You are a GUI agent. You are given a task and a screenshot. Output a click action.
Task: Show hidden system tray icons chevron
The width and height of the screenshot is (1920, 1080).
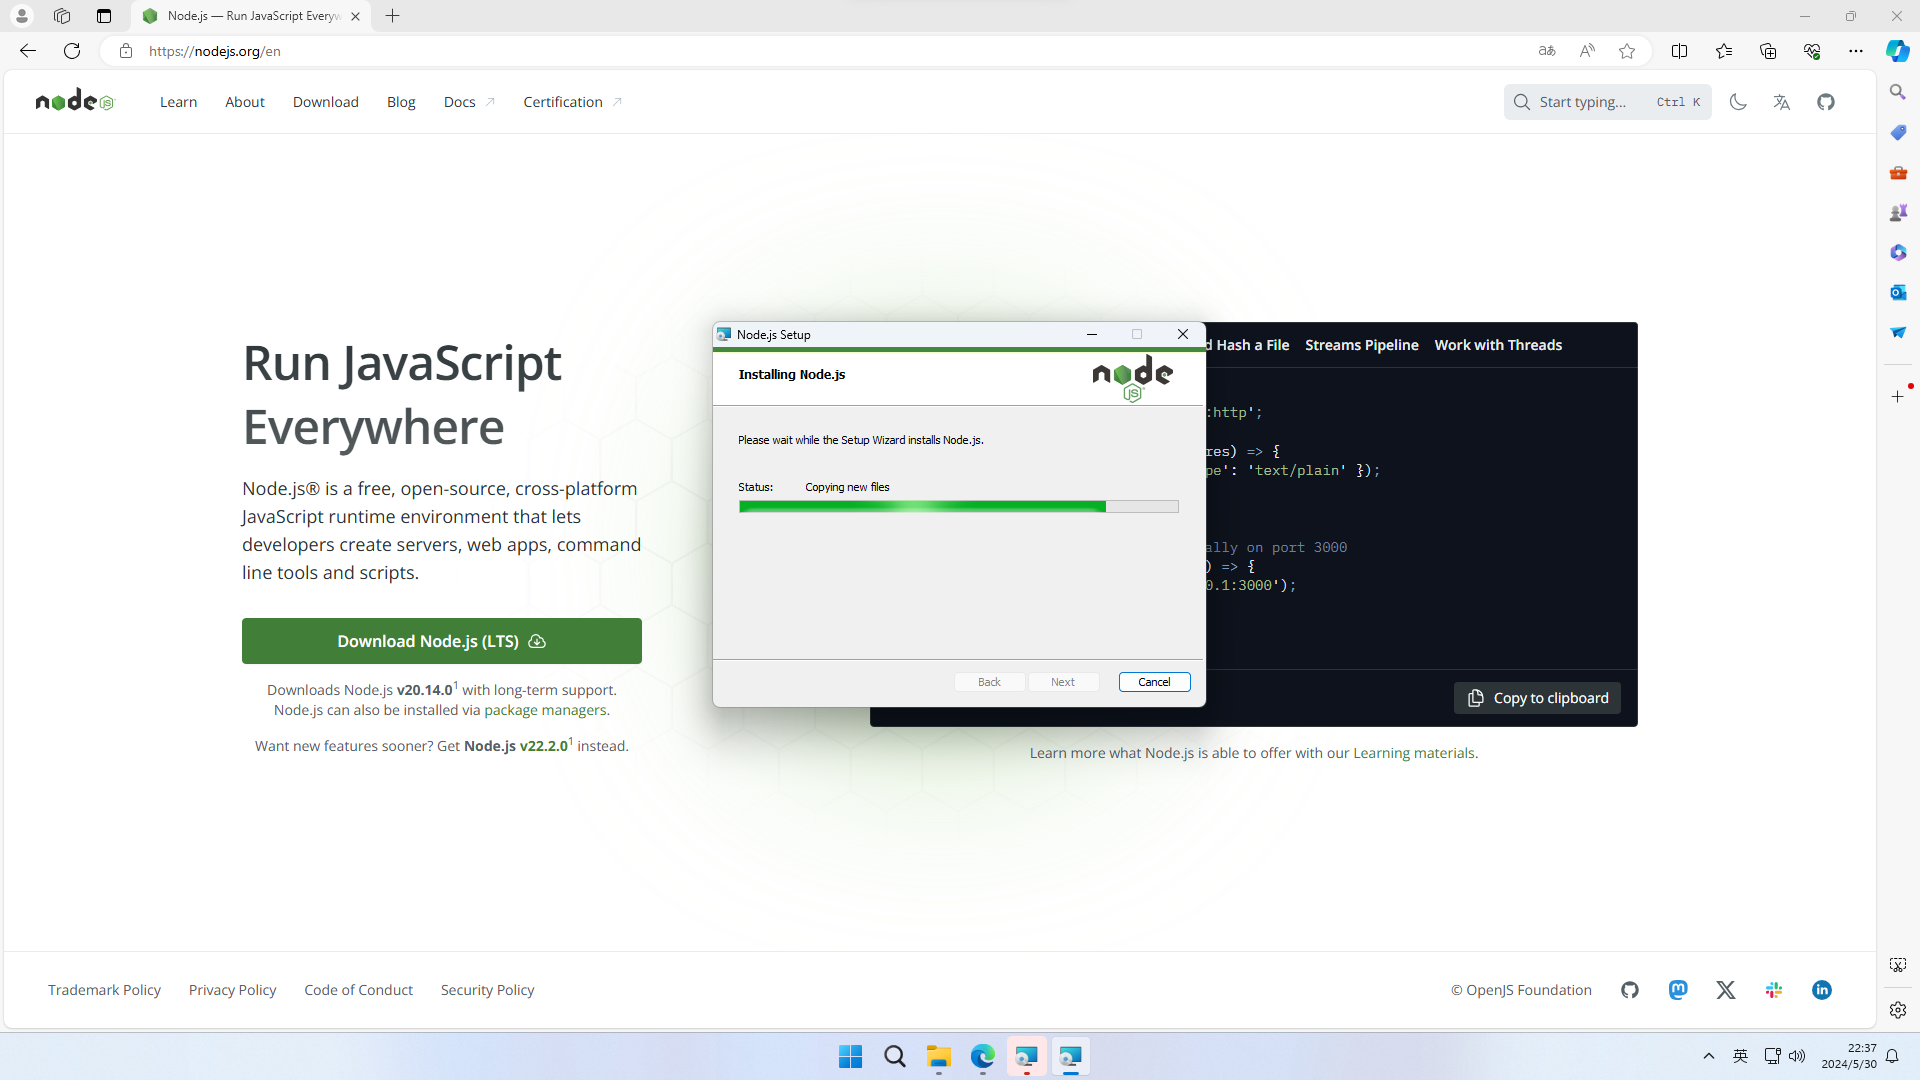[1709, 1056]
